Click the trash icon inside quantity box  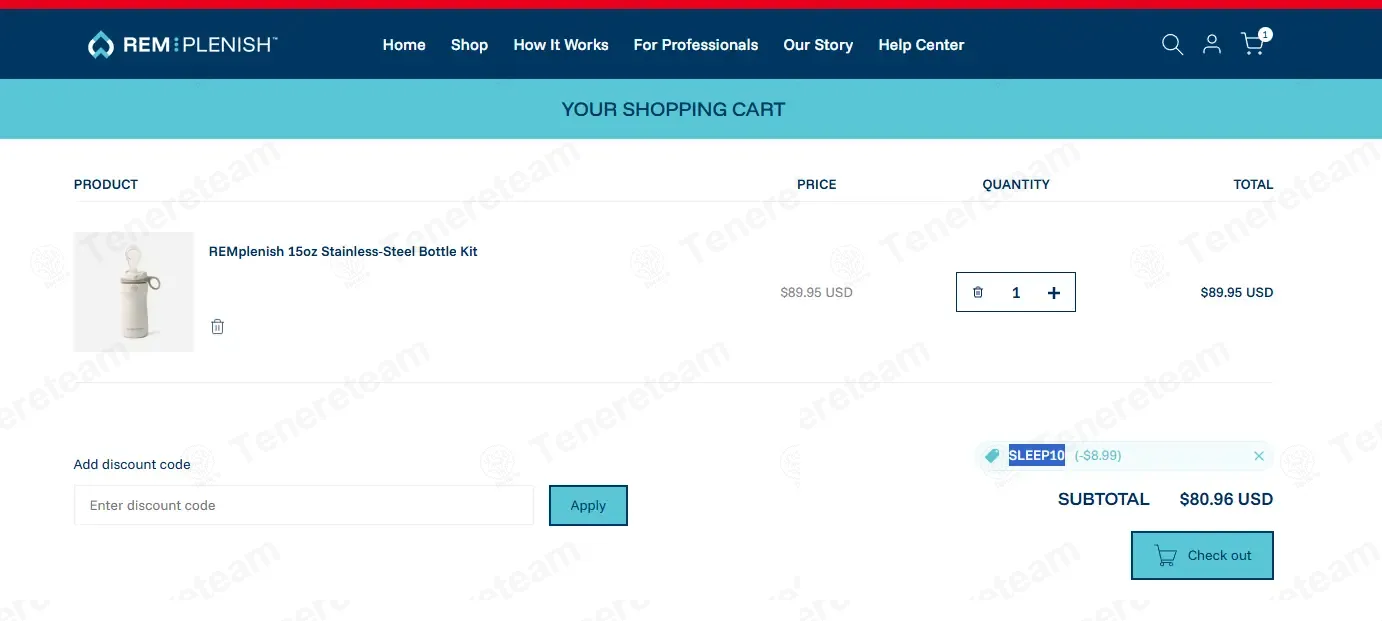(978, 292)
